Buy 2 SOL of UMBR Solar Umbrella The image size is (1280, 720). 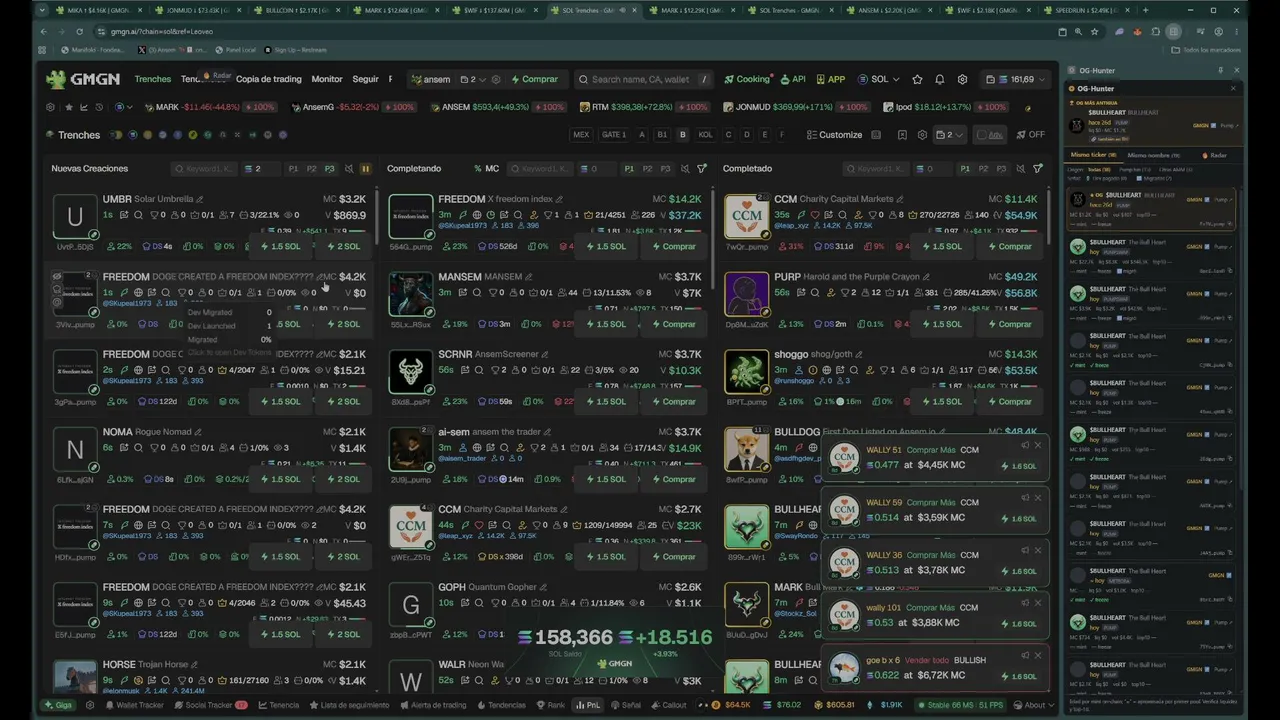(343, 246)
